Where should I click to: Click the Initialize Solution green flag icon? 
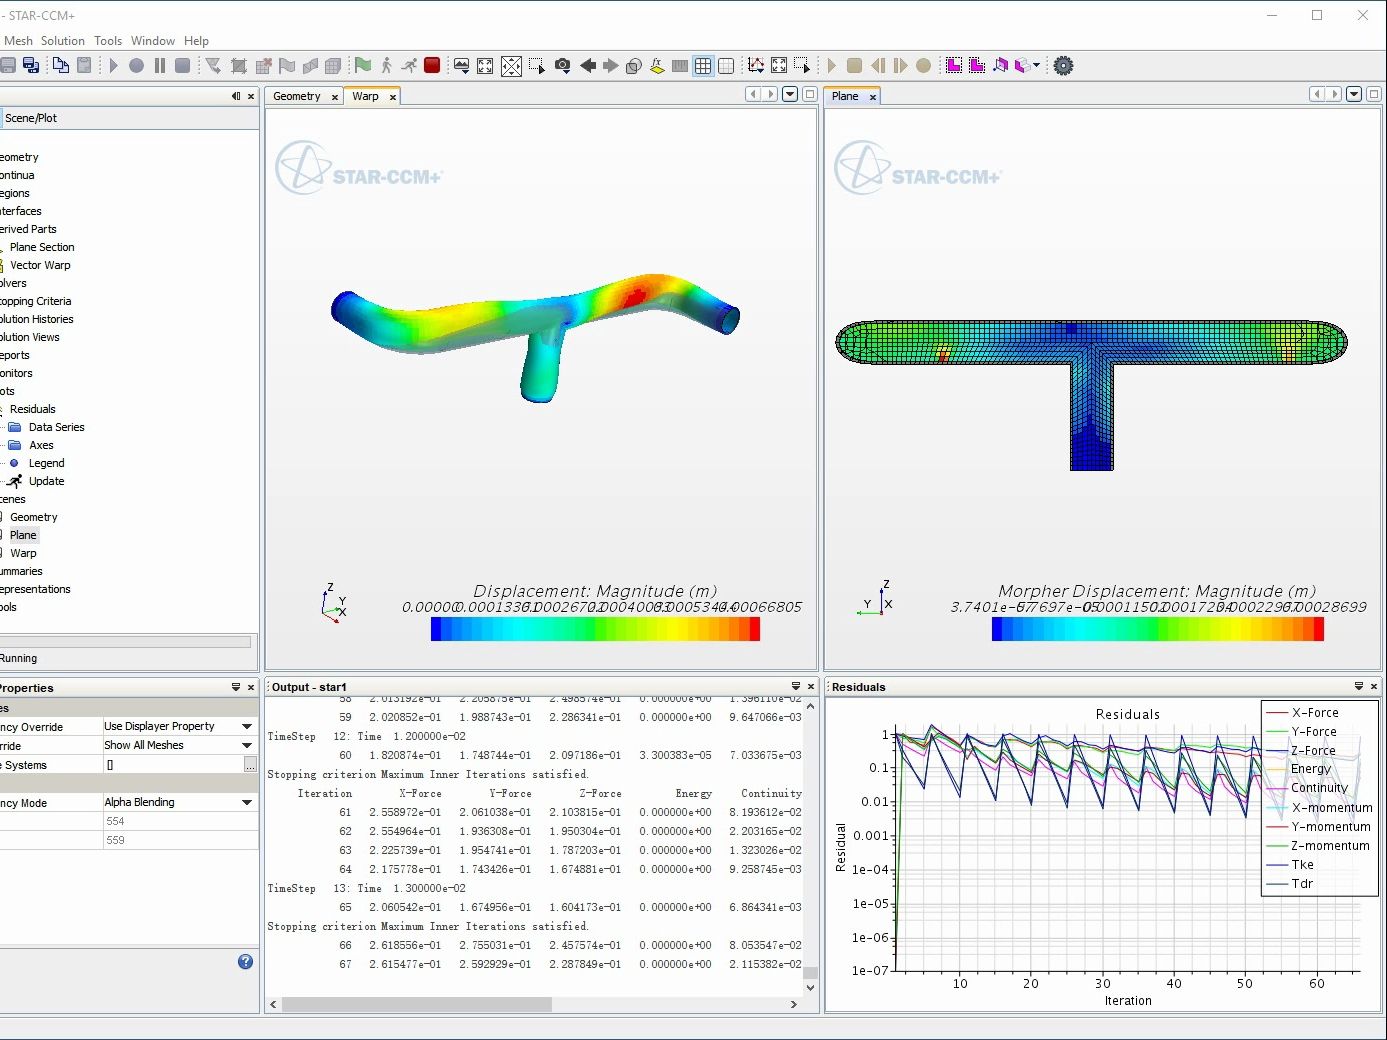click(x=362, y=65)
